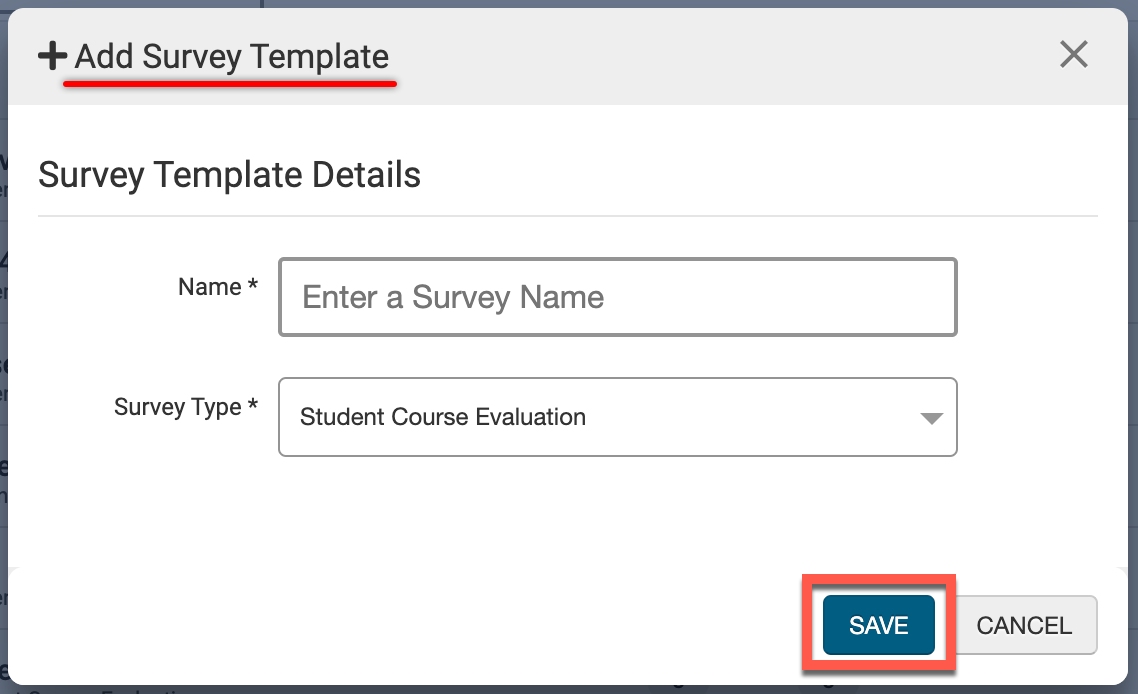Click the Name field label
This screenshot has height=694, width=1138.
(x=209, y=287)
